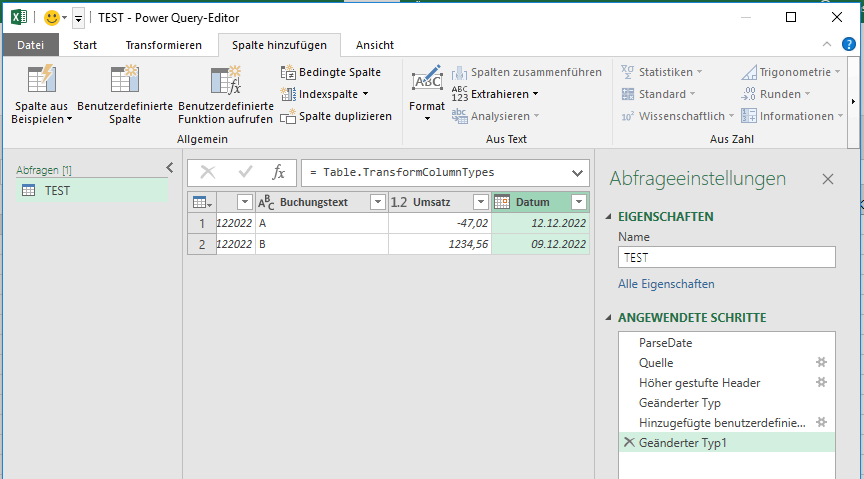864x479 pixels.
Task: Click the Trigonometrie icon
Action: pos(749,72)
